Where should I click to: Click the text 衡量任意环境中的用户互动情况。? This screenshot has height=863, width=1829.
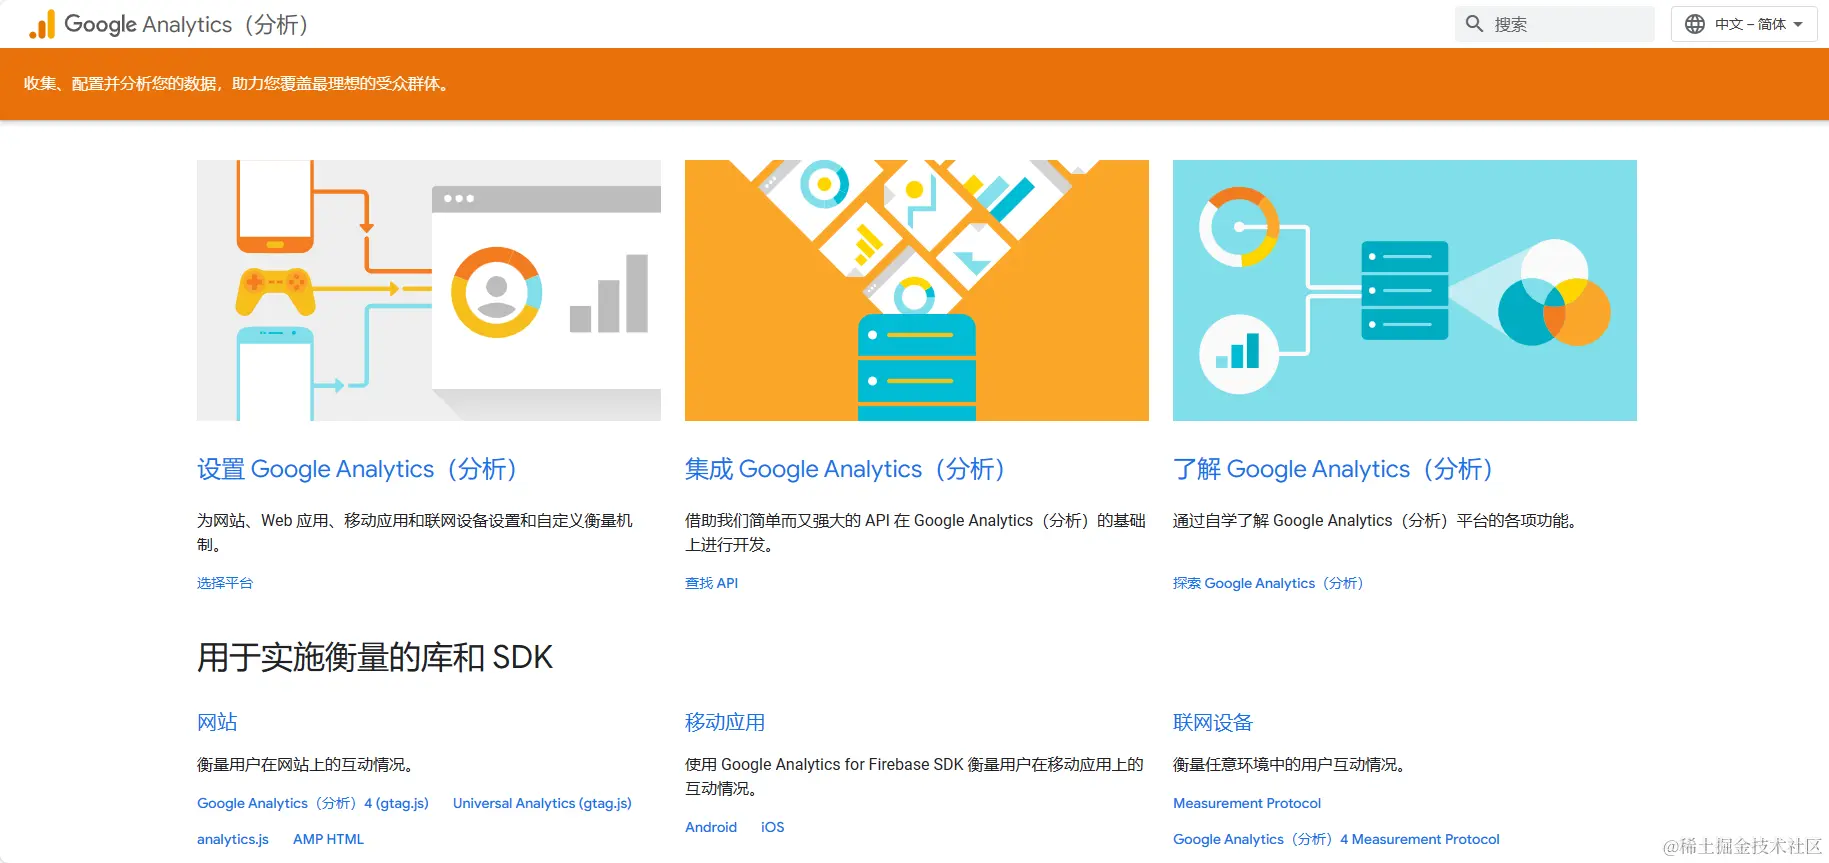[x=1293, y=764]
